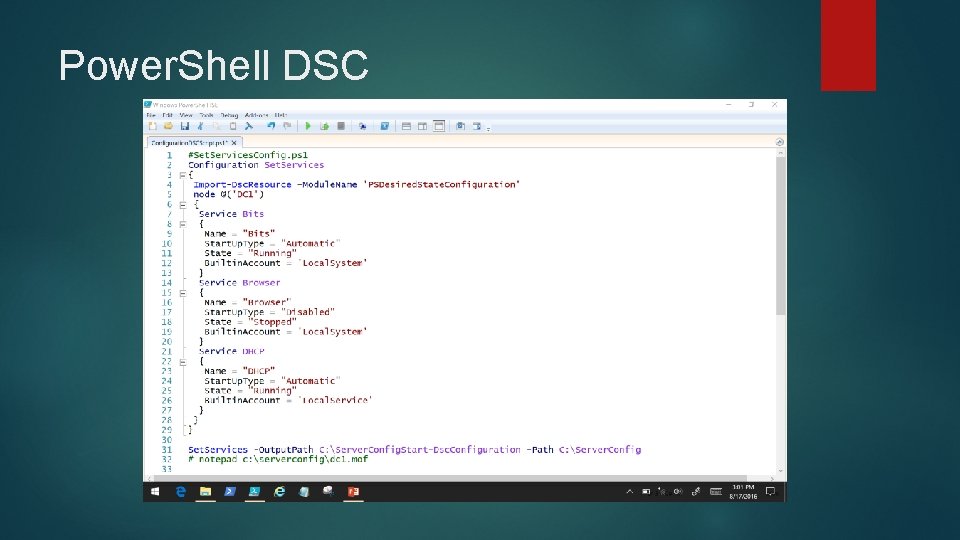
Task: Click 'SetServices -OutputPath' on line 31
Action: click(250, 449)
